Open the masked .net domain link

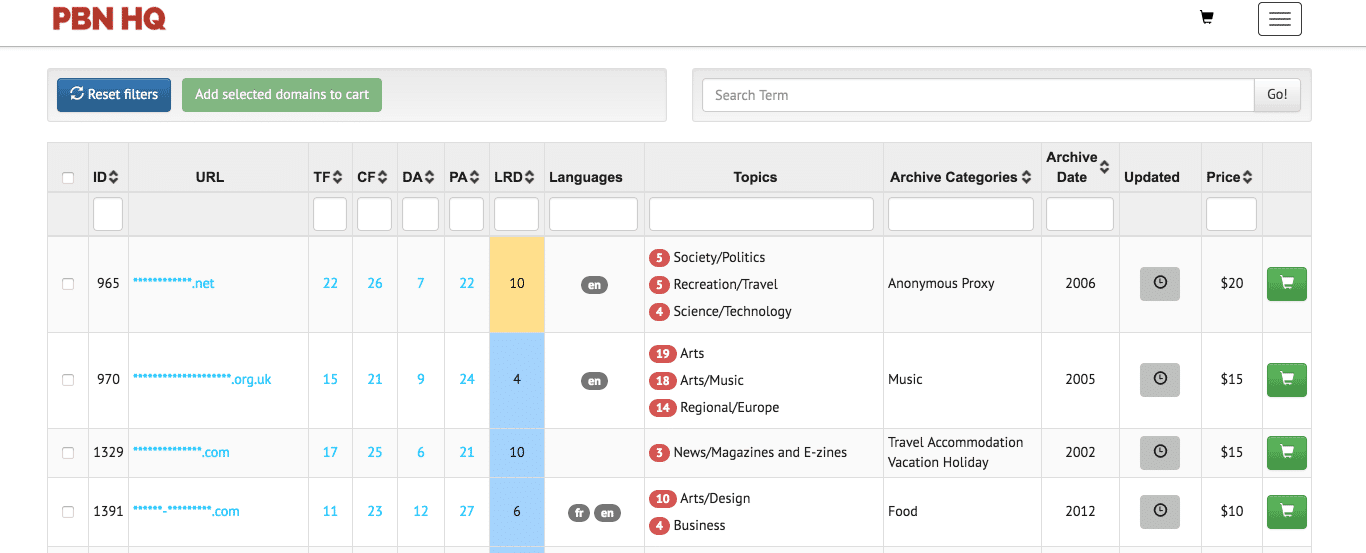(x=174, y=283)
